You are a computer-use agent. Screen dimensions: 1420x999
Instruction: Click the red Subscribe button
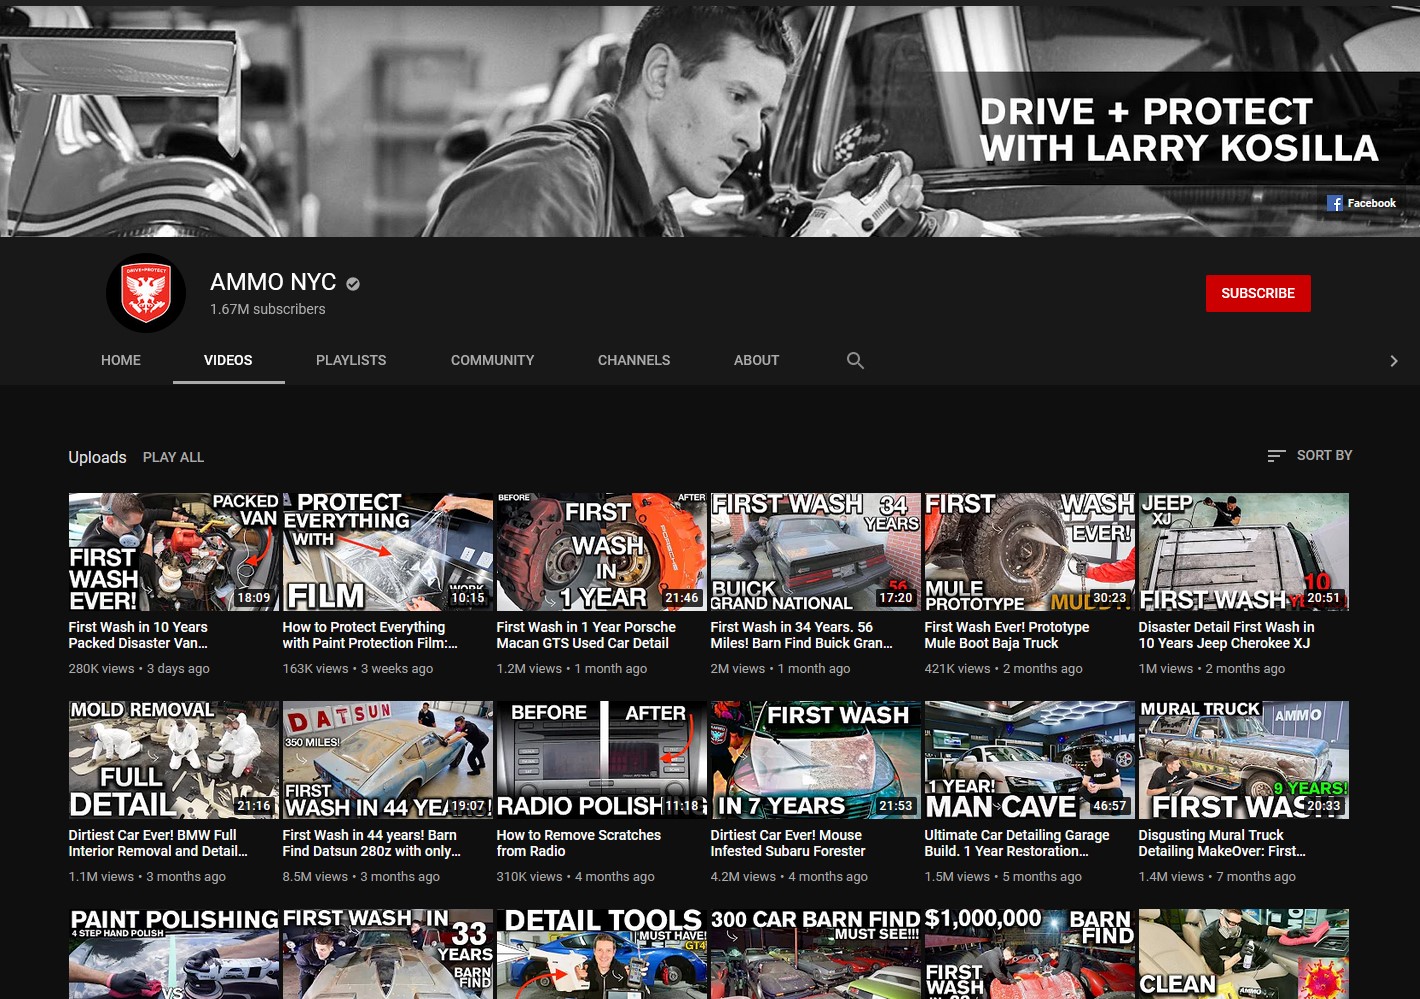(1258, 293)
